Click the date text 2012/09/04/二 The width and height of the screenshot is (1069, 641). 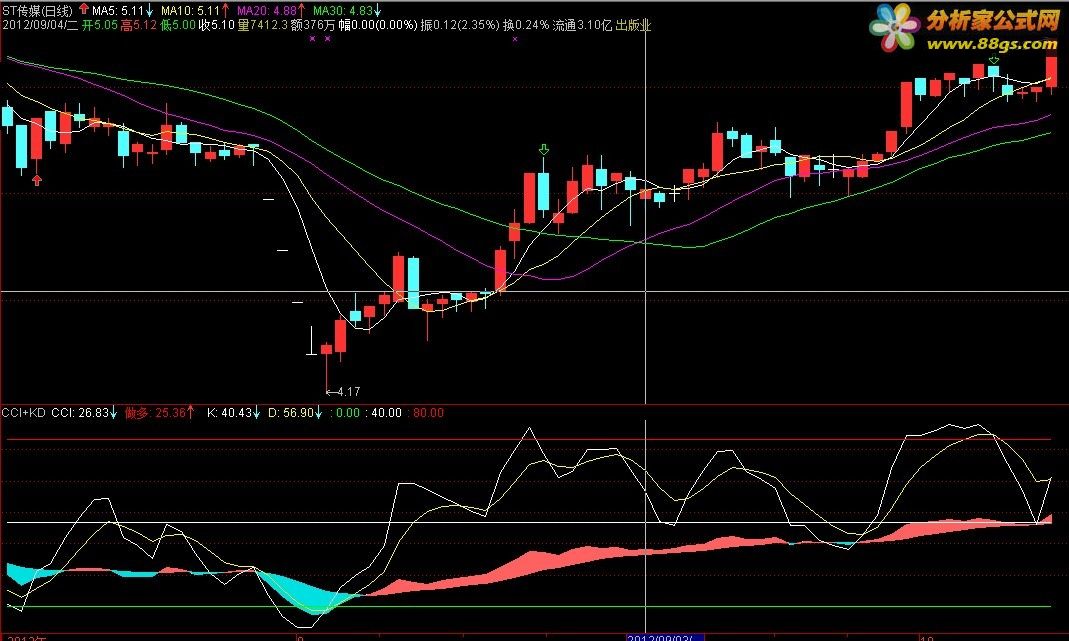tap(40, 25)
